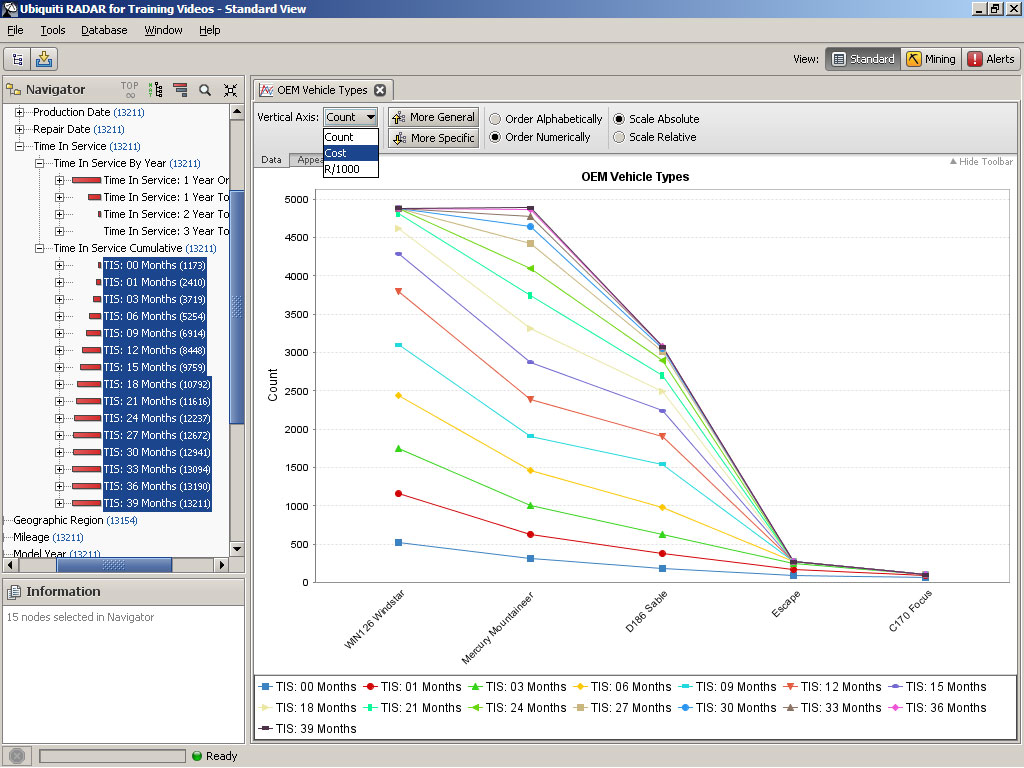Open the tree structure toolbar icon
Image resolution: width=1024 pixels, height=768 pixels.
(18, 59)
